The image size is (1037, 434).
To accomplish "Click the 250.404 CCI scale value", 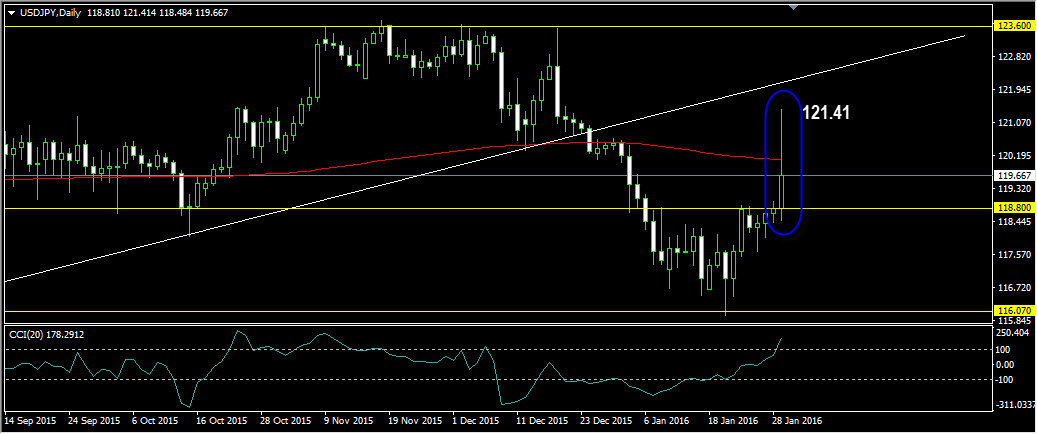I will (x=1014, y=333).
